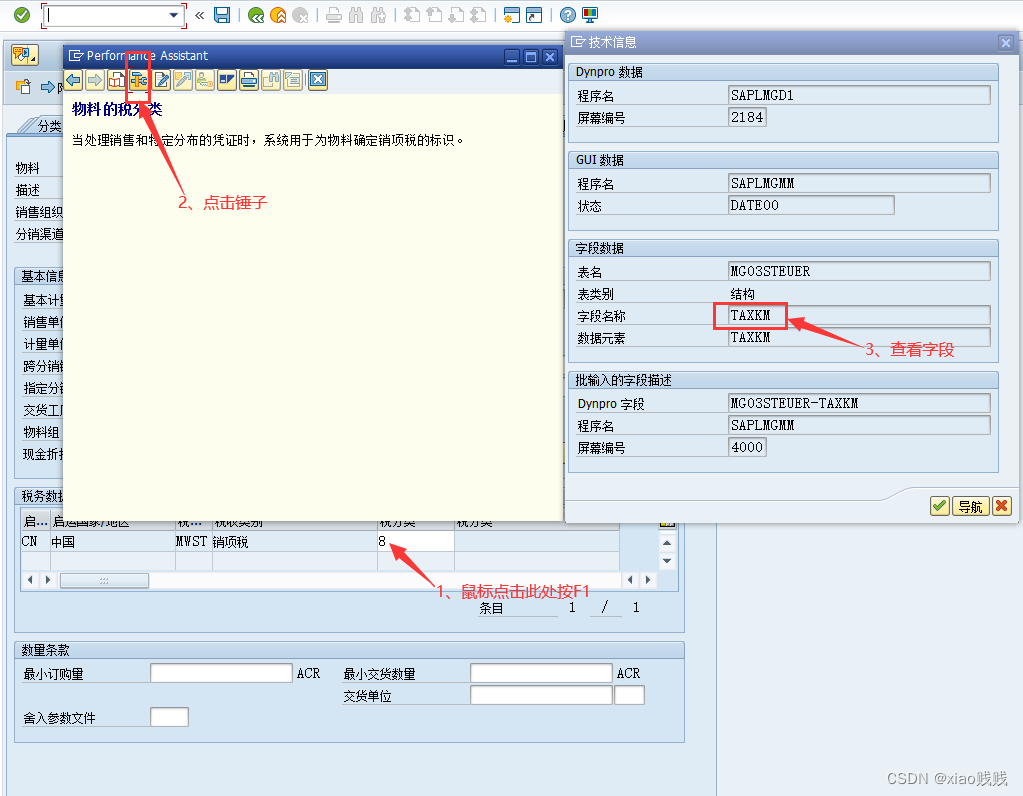Click the Next Page icon
Screen dimensions: 1023x796
click(x=456, y=15)
